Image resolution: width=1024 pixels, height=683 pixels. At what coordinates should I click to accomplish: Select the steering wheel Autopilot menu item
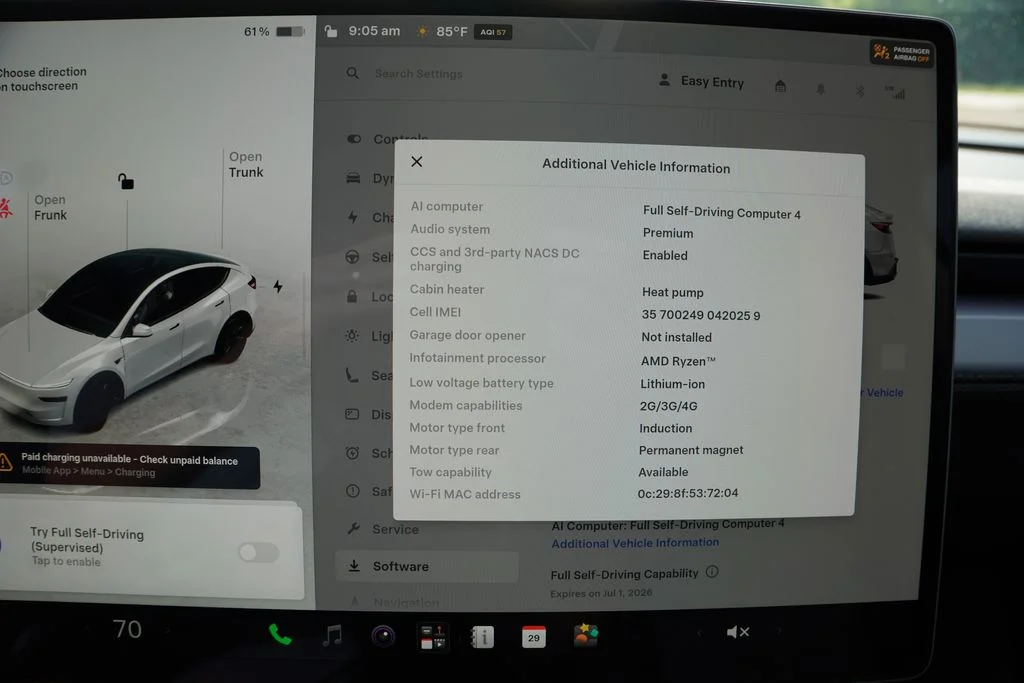click(370, 257)
